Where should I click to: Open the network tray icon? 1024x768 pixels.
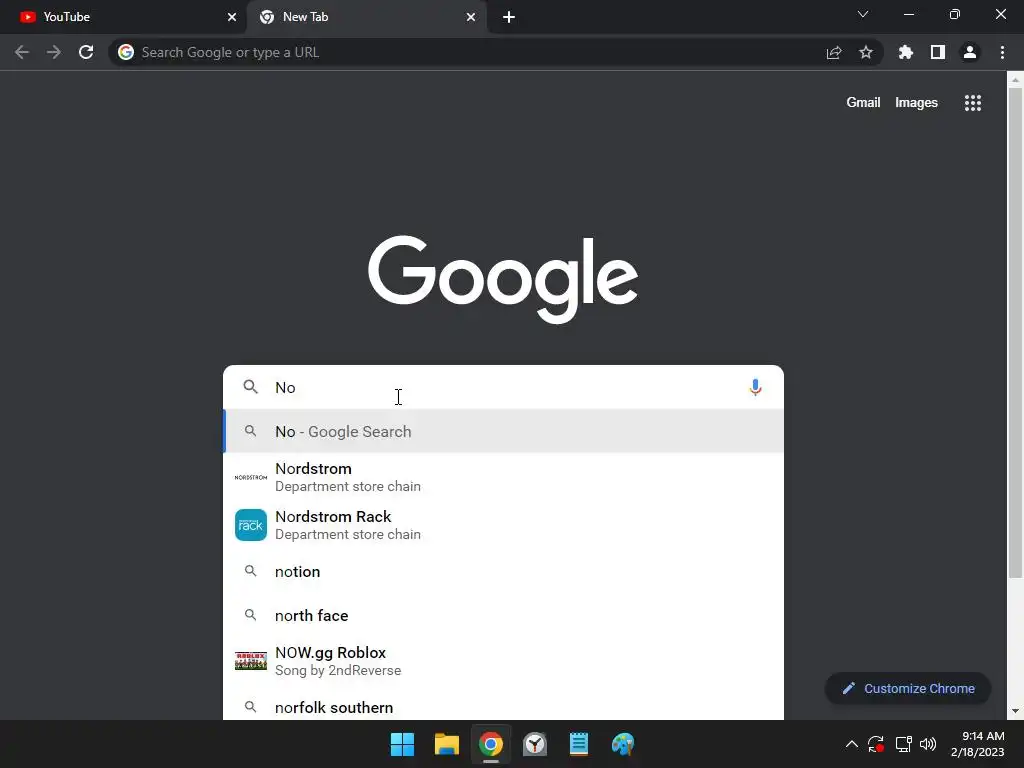pos(903,744)
